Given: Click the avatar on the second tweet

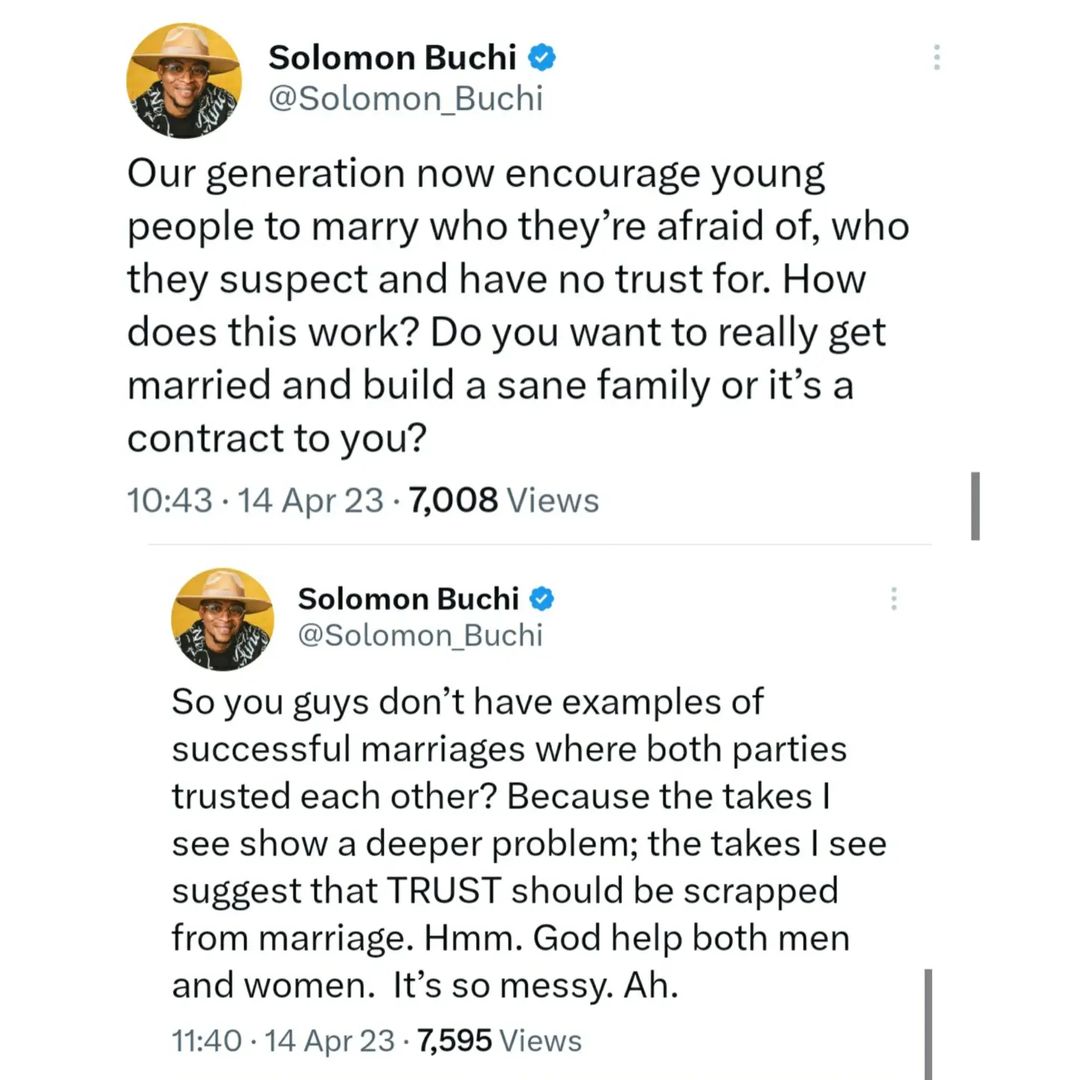Looking at the screenshot, I should tap(222, 619).
